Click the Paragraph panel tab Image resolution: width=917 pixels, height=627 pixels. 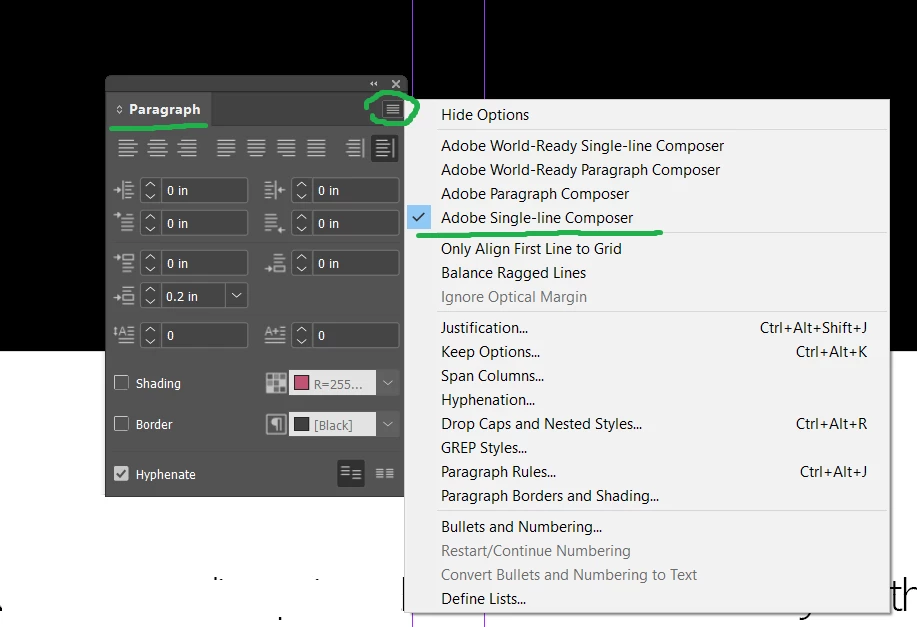click(x=159, y=109)
